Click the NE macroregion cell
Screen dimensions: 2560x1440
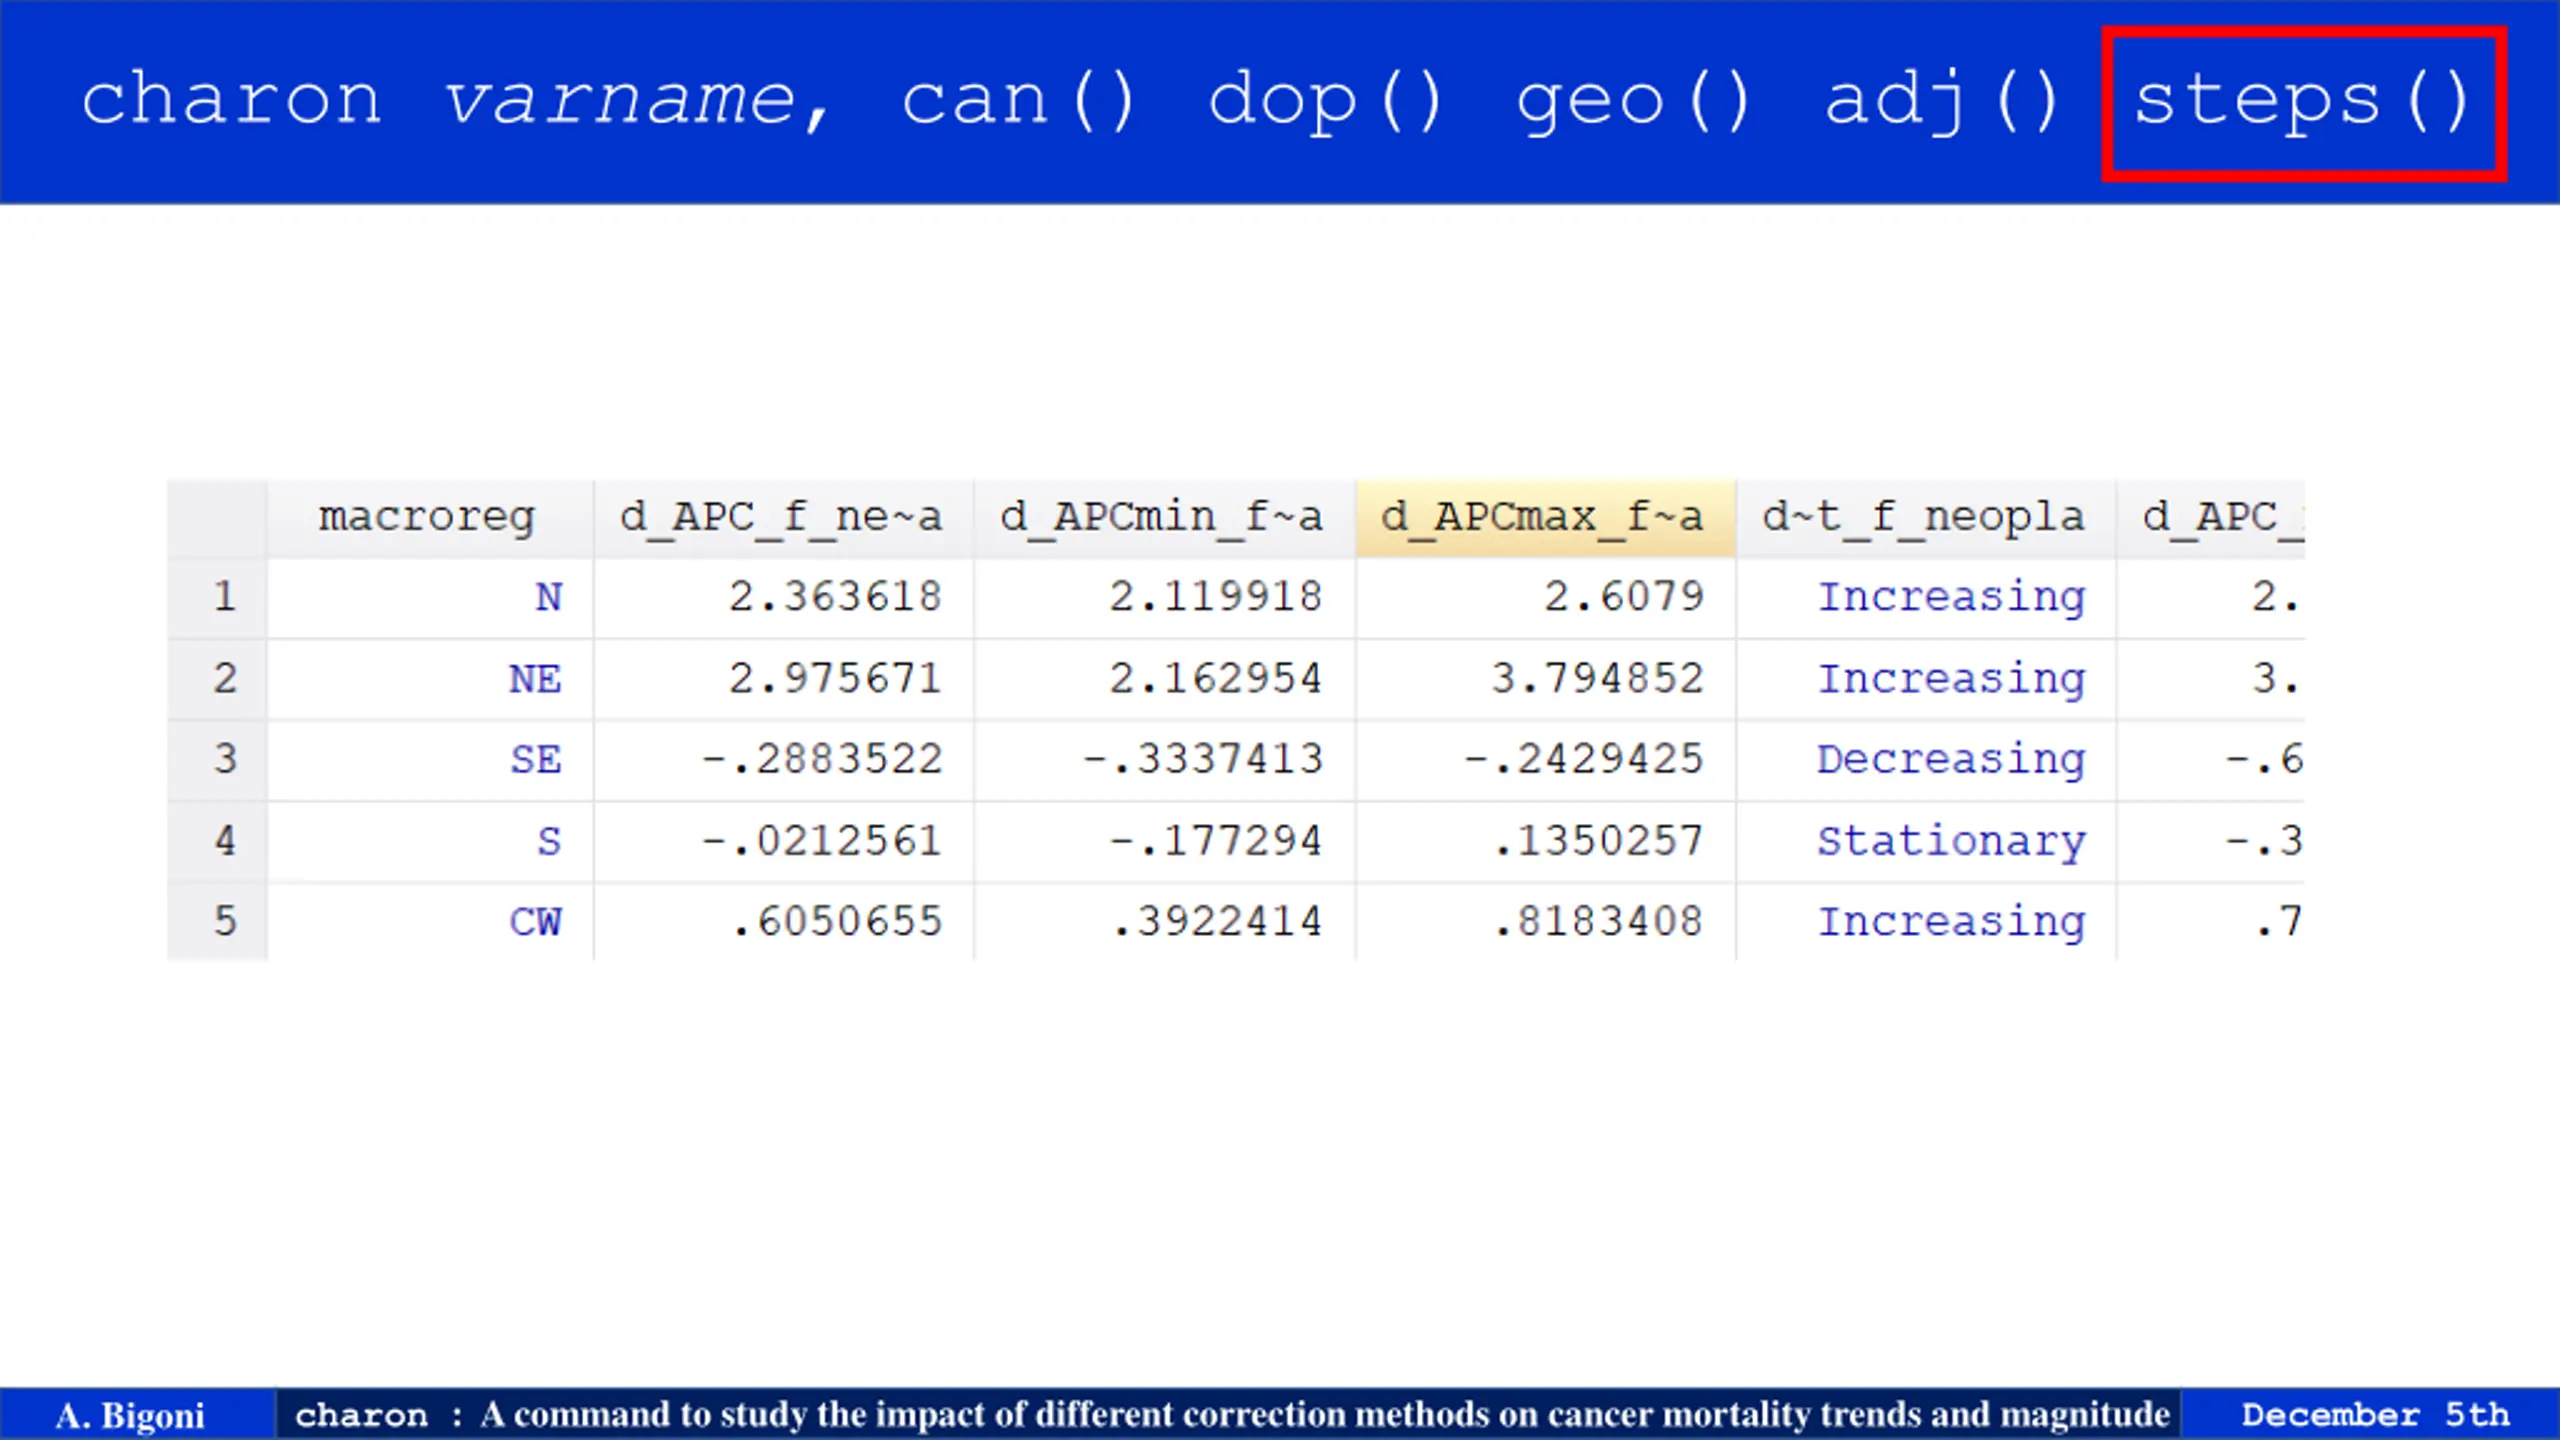click(430, 680)
